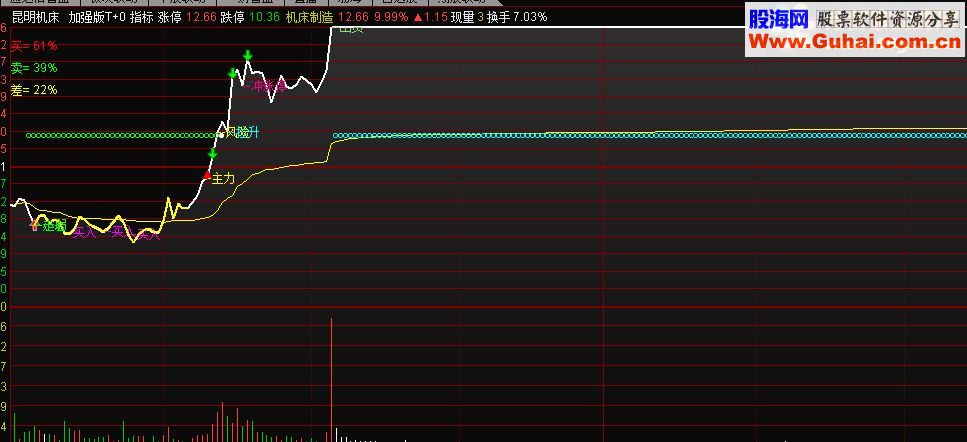This screenshot has width=967, height=442.
Task: Click the 换手 7.03% turnover value
Action: click(x=517, y=17)
